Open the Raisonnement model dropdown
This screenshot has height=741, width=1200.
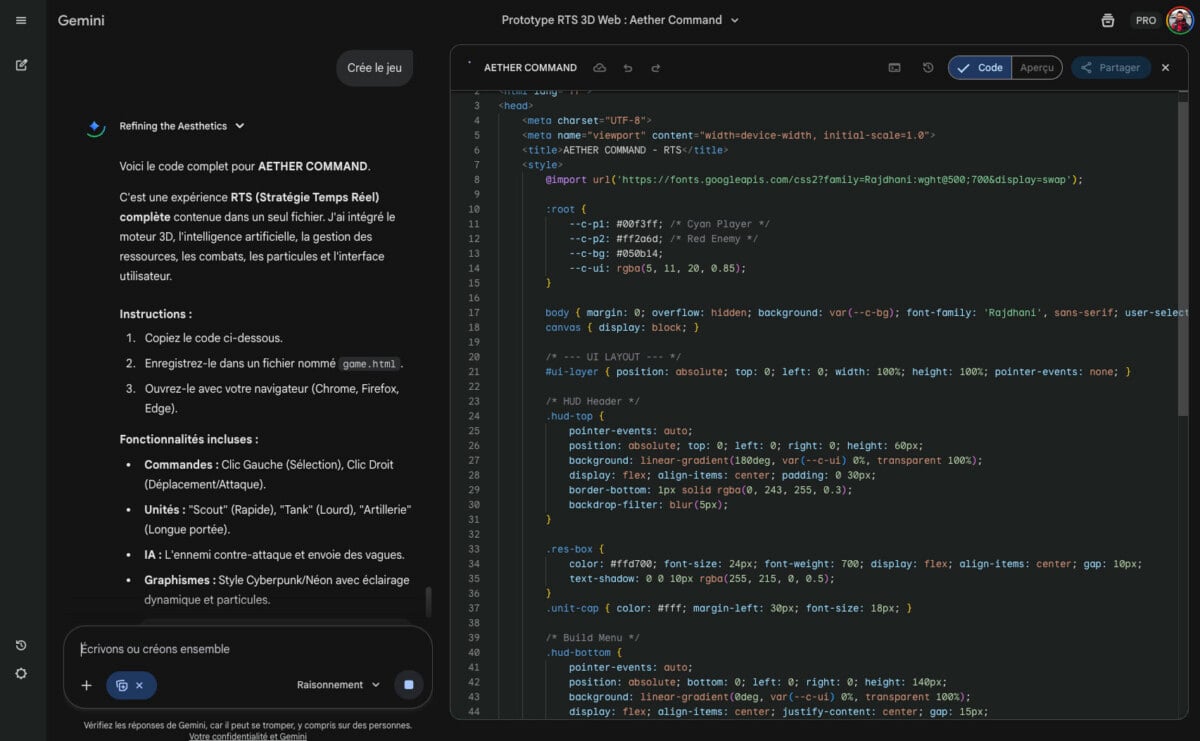click(338, 685)
